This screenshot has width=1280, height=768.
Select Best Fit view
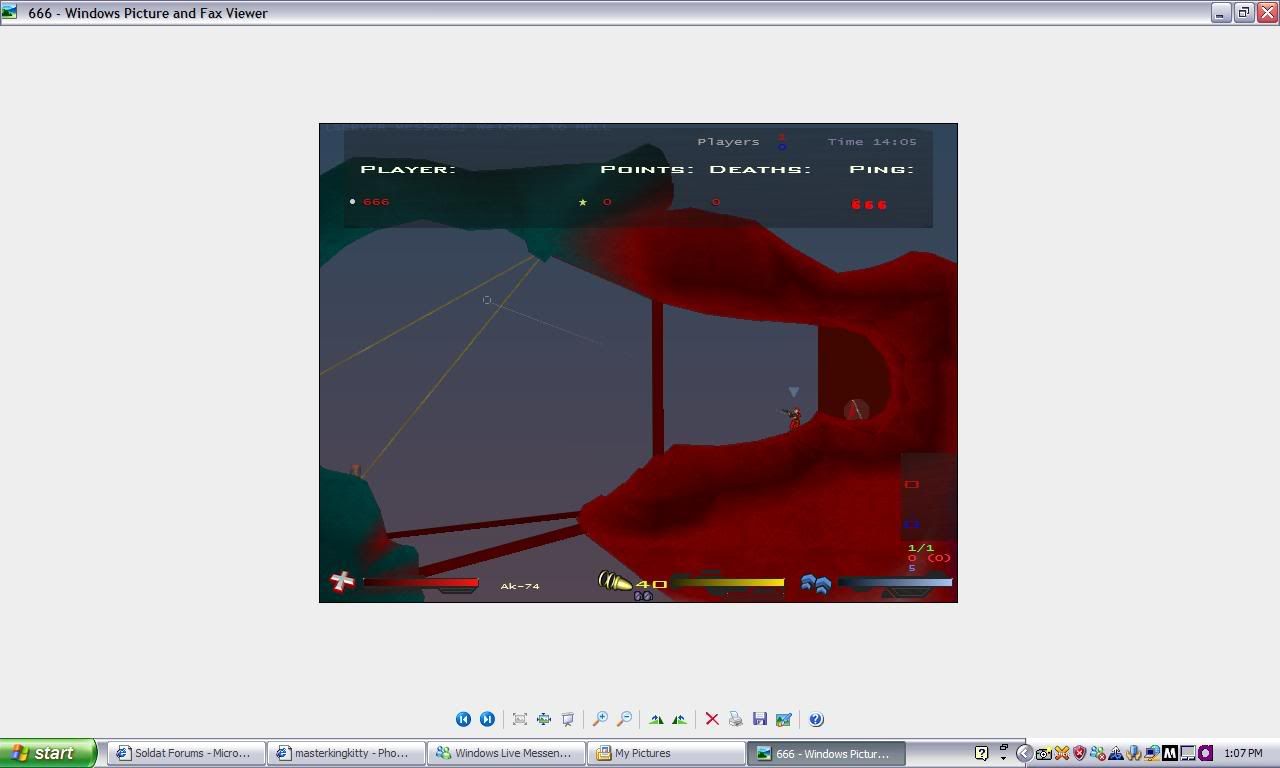point(520,719)
